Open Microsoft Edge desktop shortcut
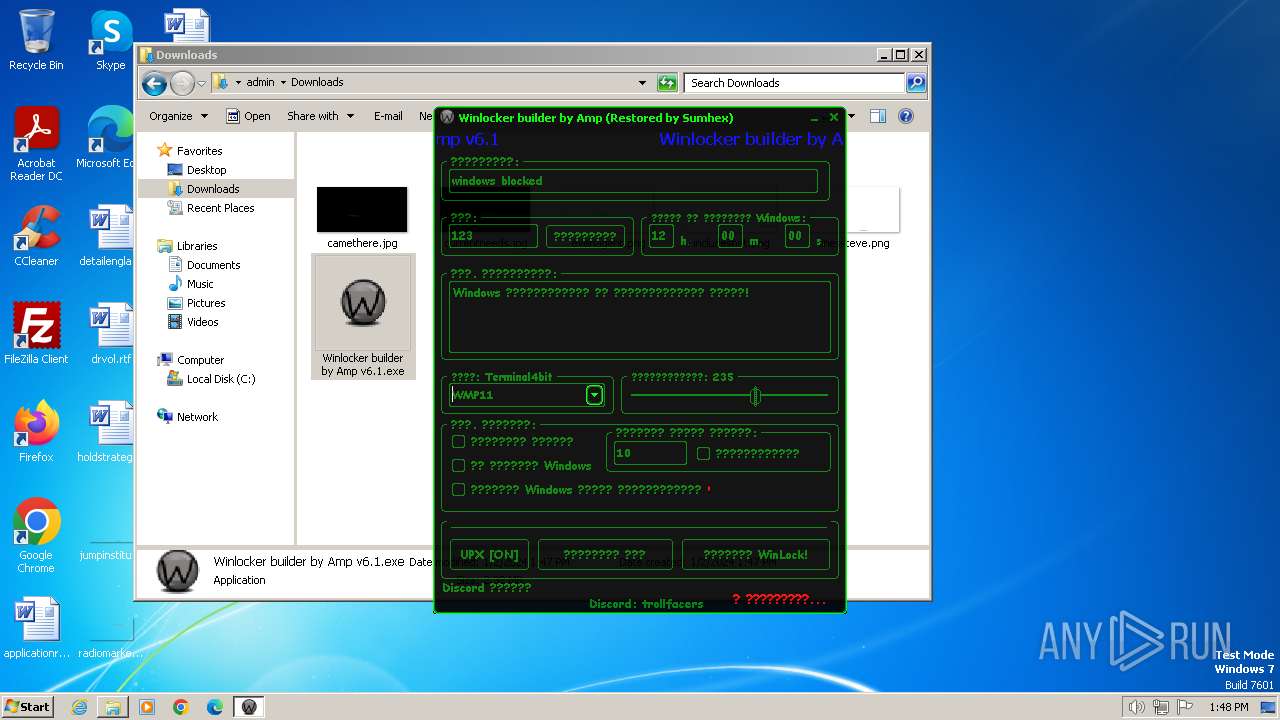The height and width of the screenshot is (720, 1280). pyautogui.click(x=106, y=138)
